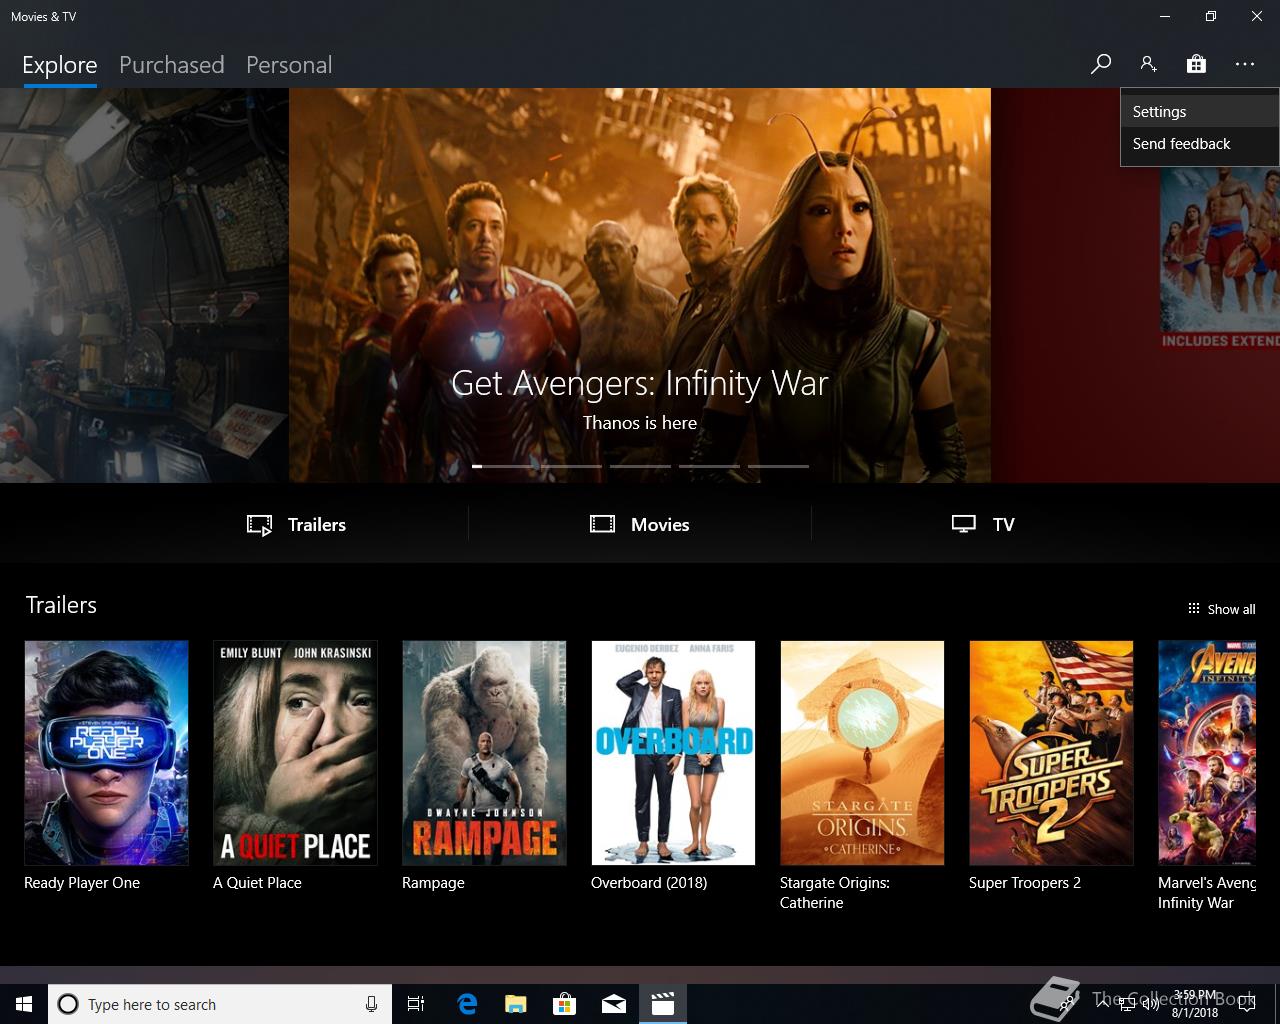Open the Store shopping bag icon

pyautogui.click(x=1196, y=64)
